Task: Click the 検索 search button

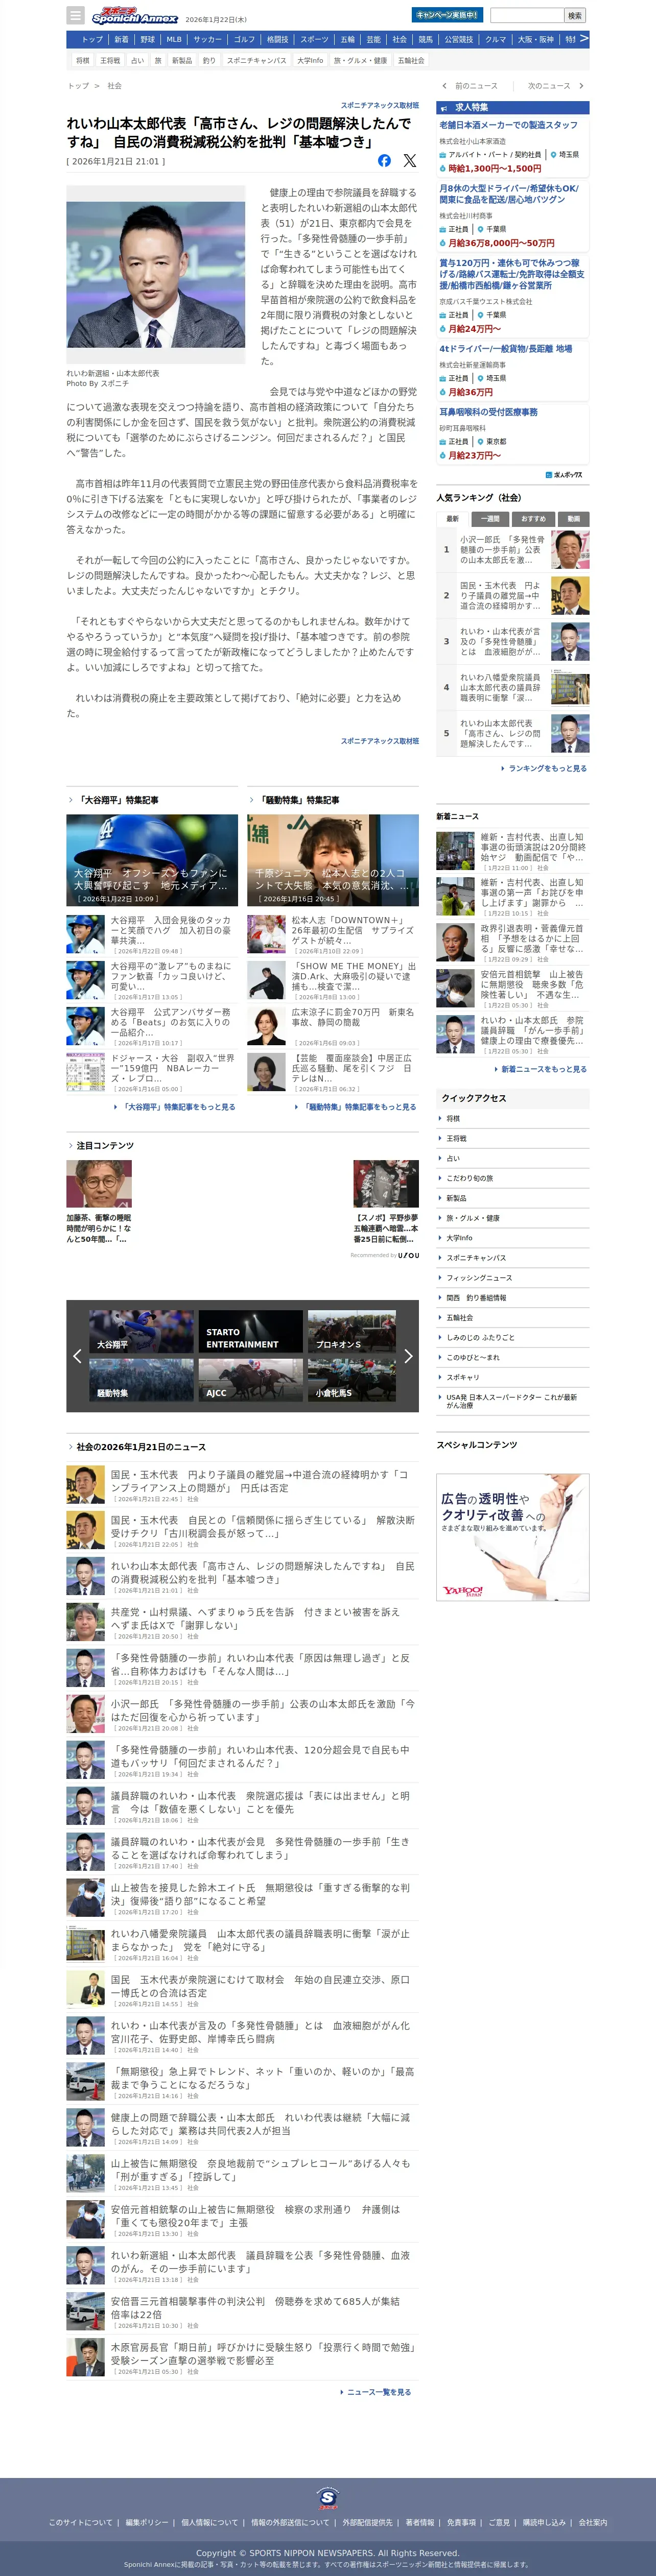Action: point(574,16)
